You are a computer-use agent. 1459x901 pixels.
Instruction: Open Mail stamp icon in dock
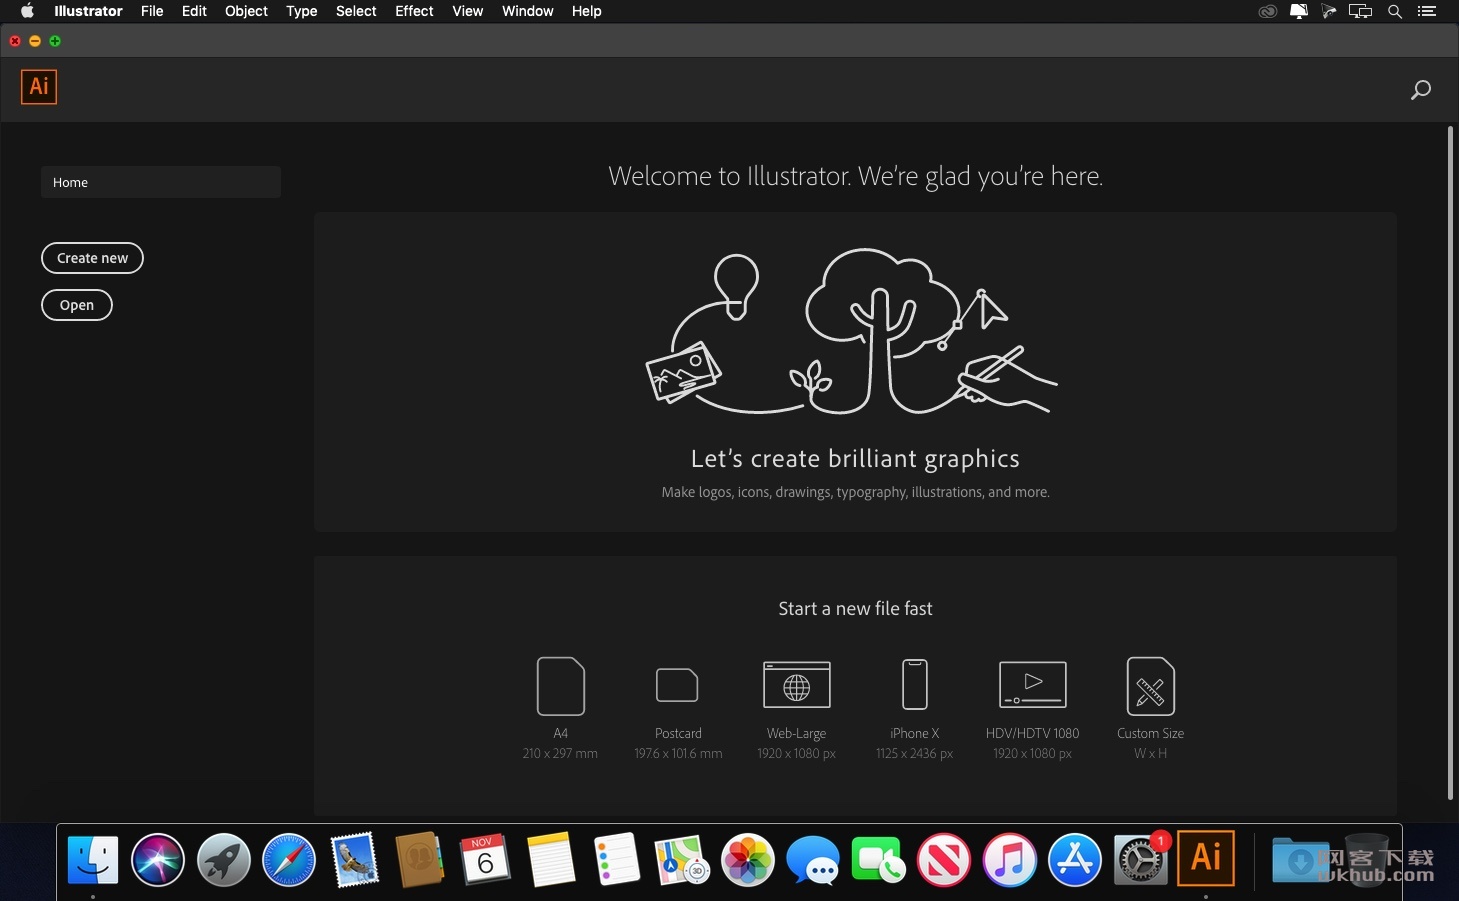(354, 860)
